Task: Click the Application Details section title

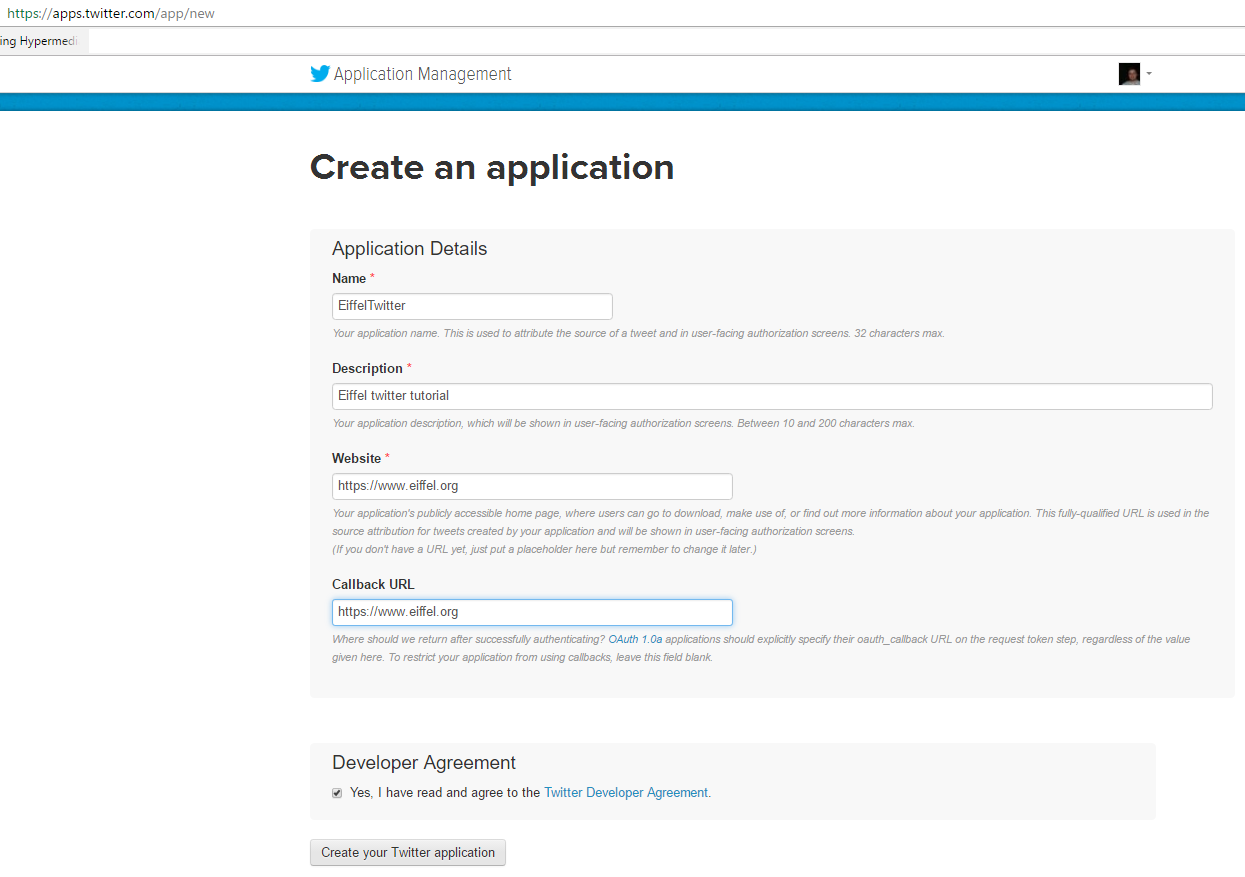Action: click(410, 249)
